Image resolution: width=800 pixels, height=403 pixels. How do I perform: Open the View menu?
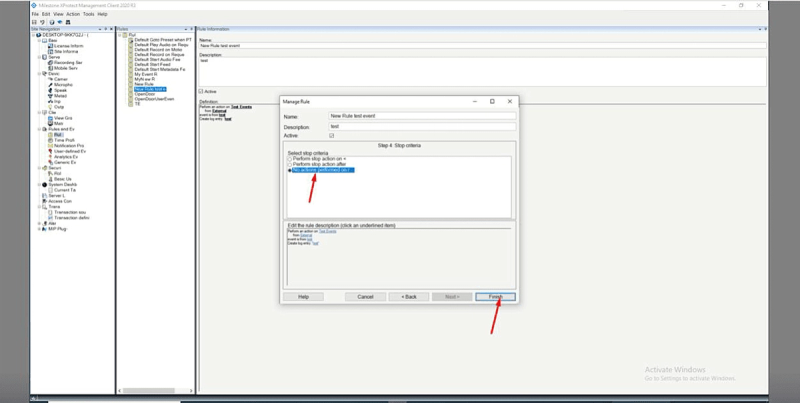coord(58,14)
